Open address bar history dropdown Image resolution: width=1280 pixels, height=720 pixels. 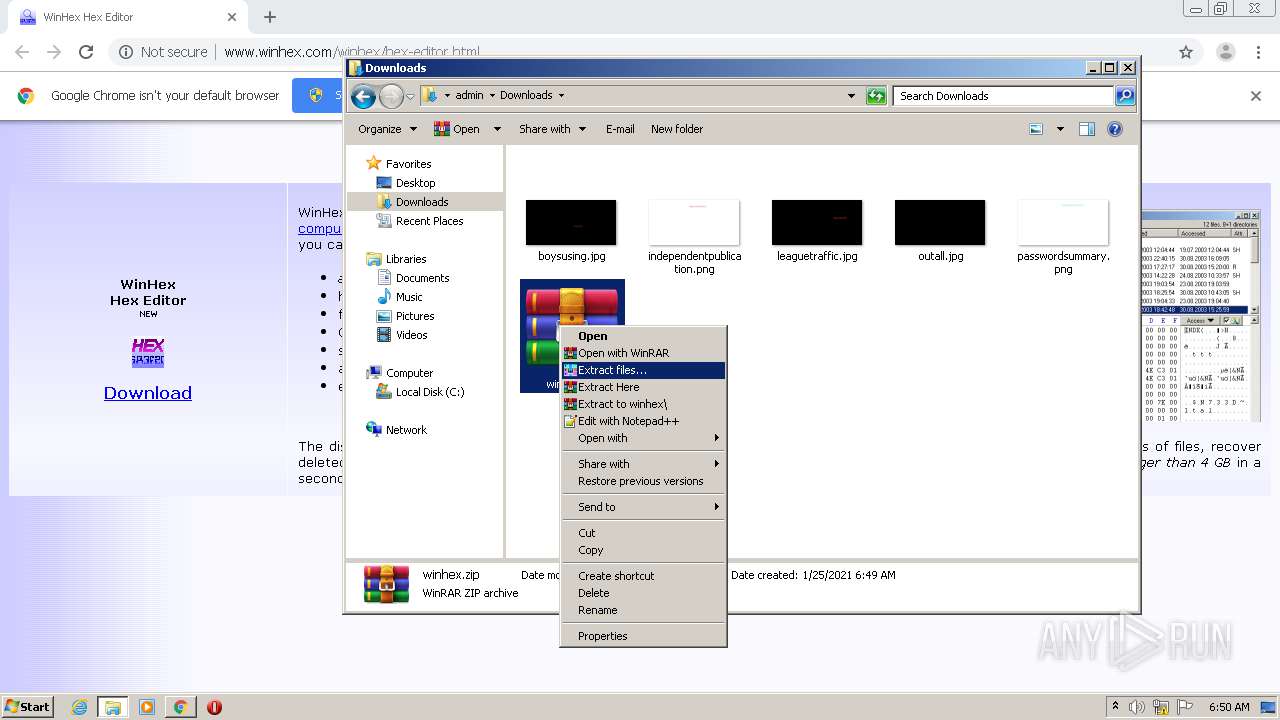tap(851, 96)
